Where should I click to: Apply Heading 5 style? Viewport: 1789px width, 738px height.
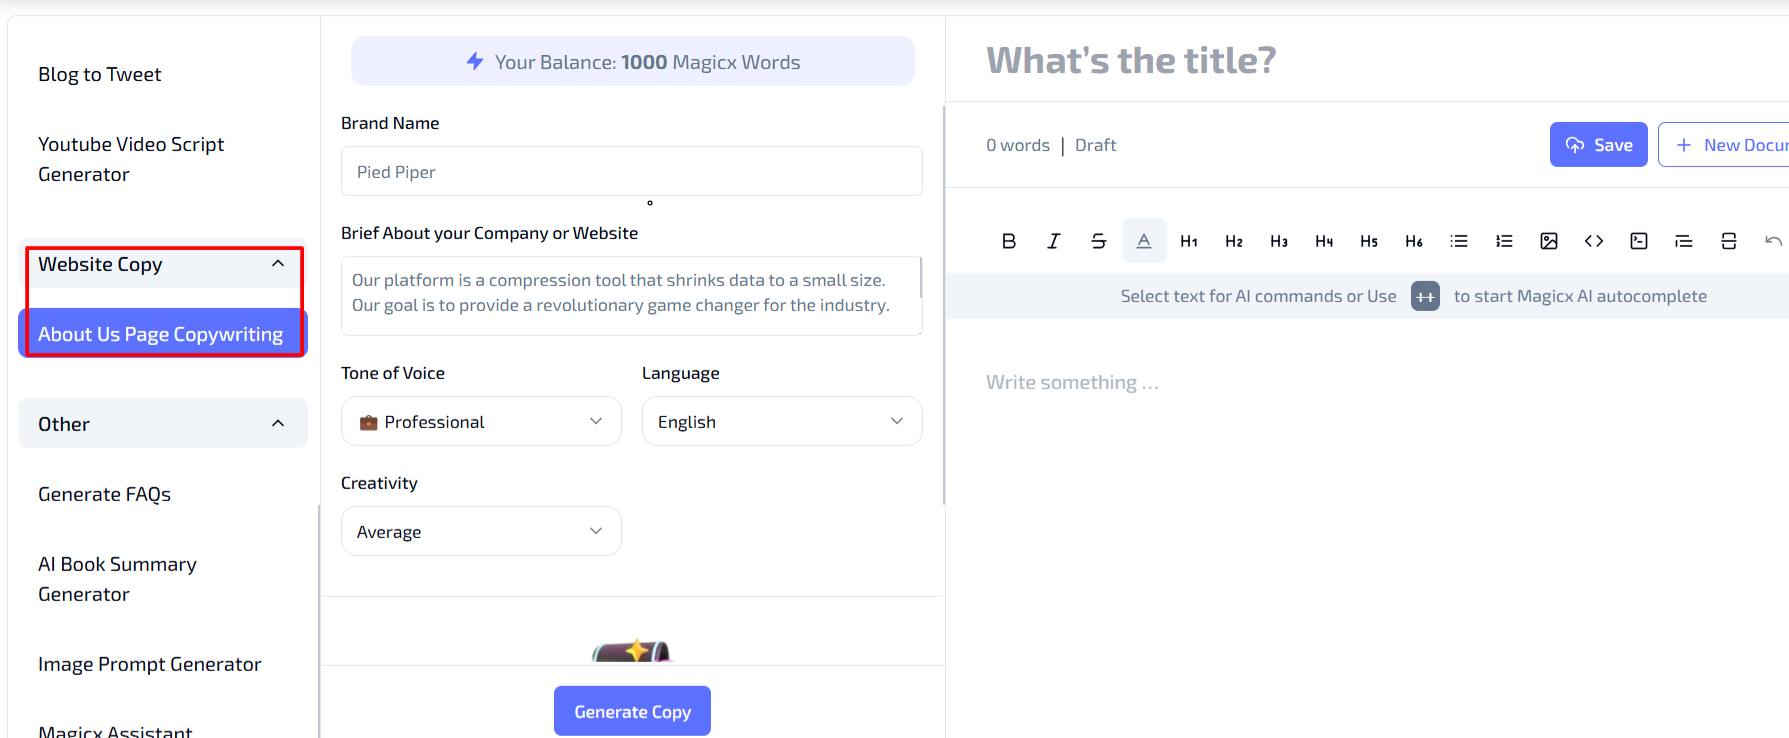click(x=1369, y=241)
